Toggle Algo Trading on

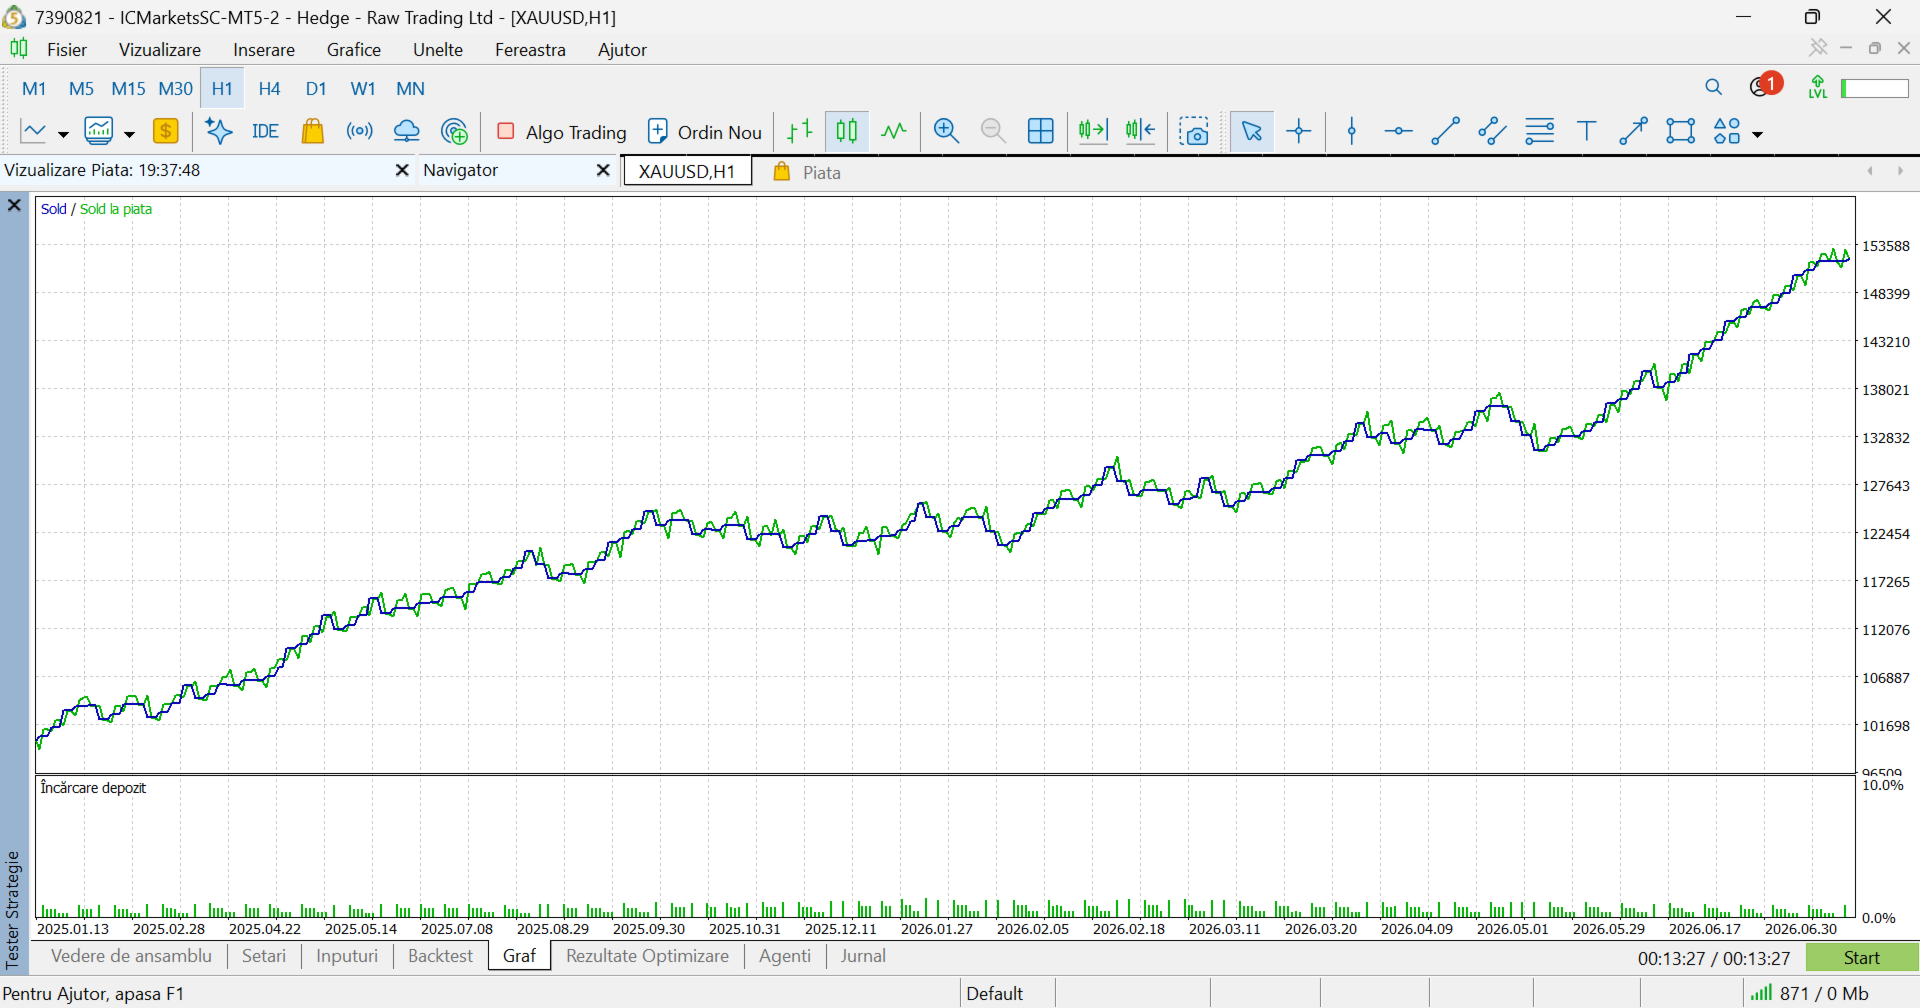561,132
